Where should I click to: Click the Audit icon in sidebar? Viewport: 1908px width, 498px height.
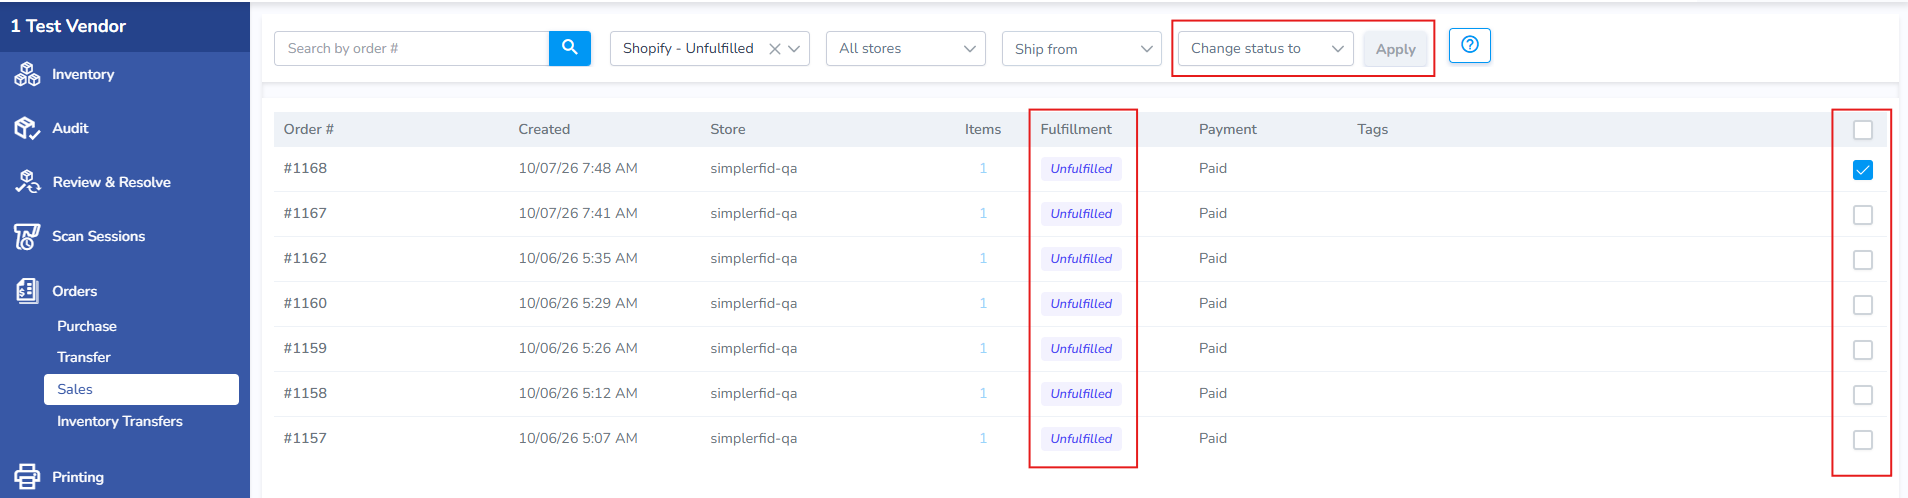point(27,128)
